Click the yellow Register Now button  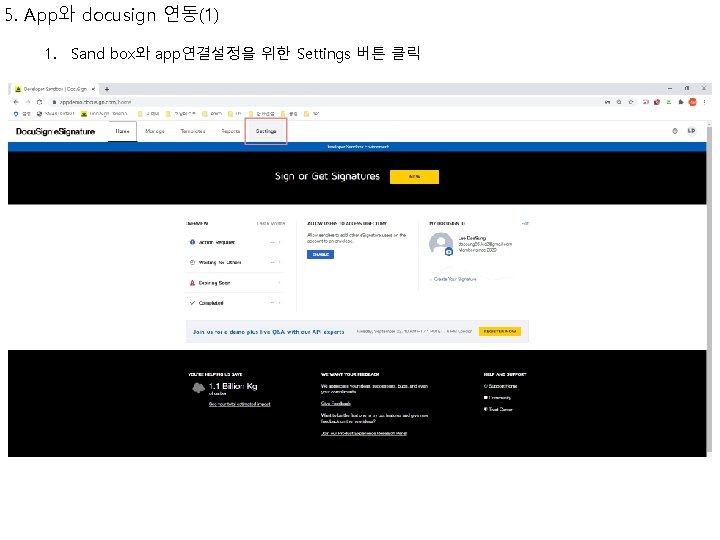500,331
